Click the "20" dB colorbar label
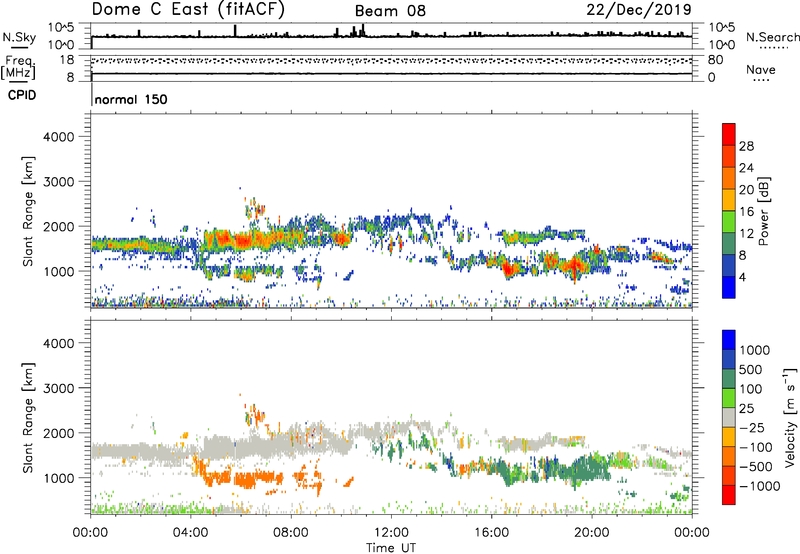Viewport: 800px width, 554px height. tap(746, 190)
